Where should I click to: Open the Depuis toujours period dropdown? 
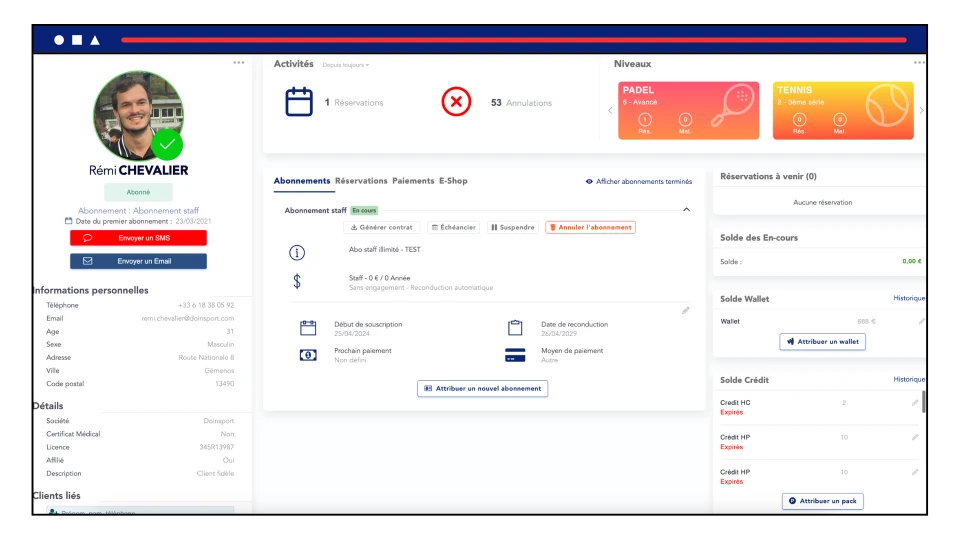click(346, 65)
